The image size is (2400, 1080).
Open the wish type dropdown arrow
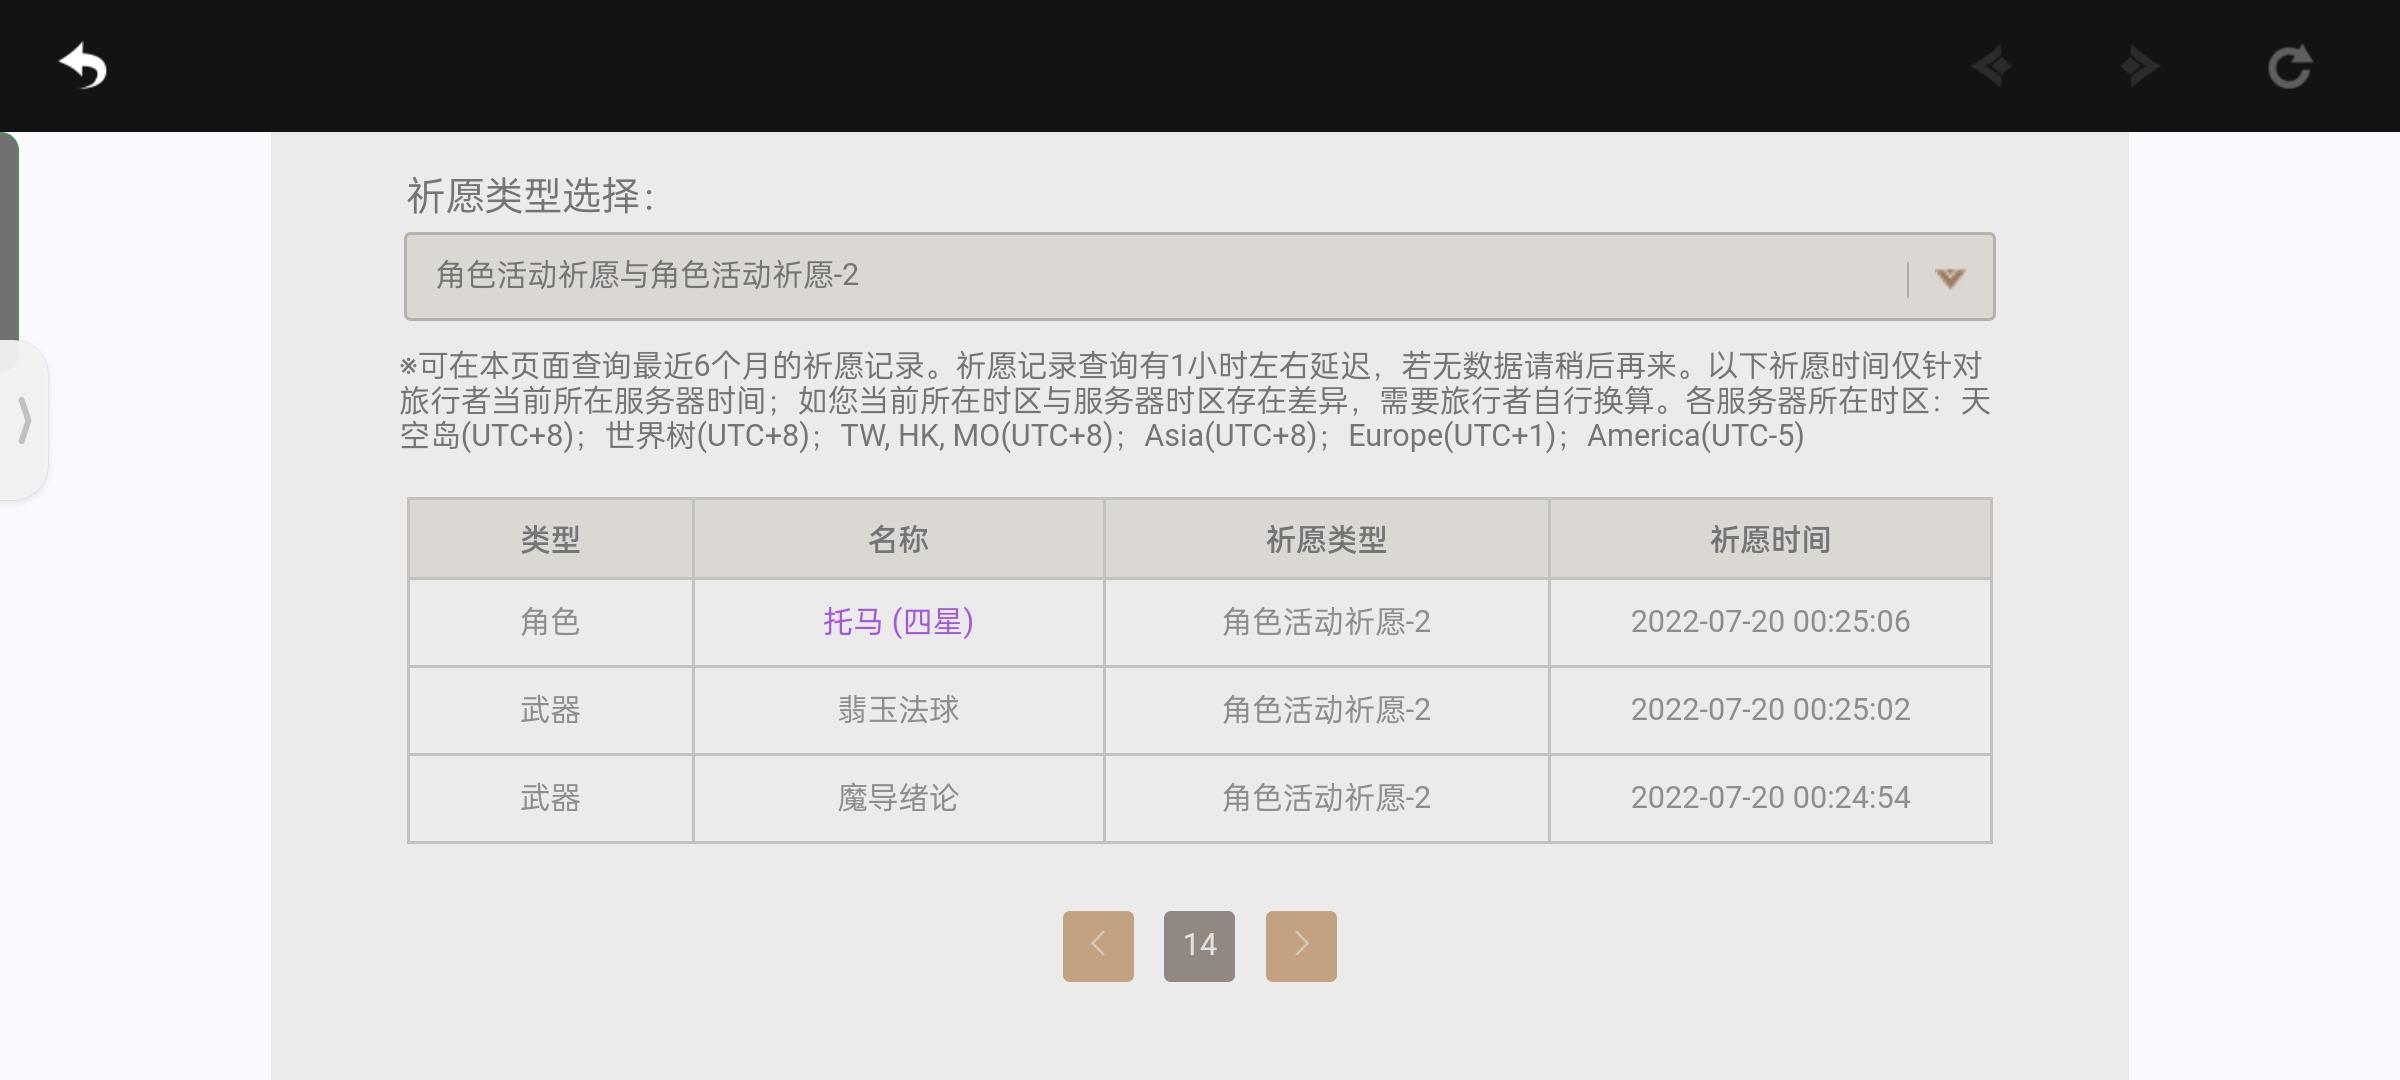[x=1949, y=278]
